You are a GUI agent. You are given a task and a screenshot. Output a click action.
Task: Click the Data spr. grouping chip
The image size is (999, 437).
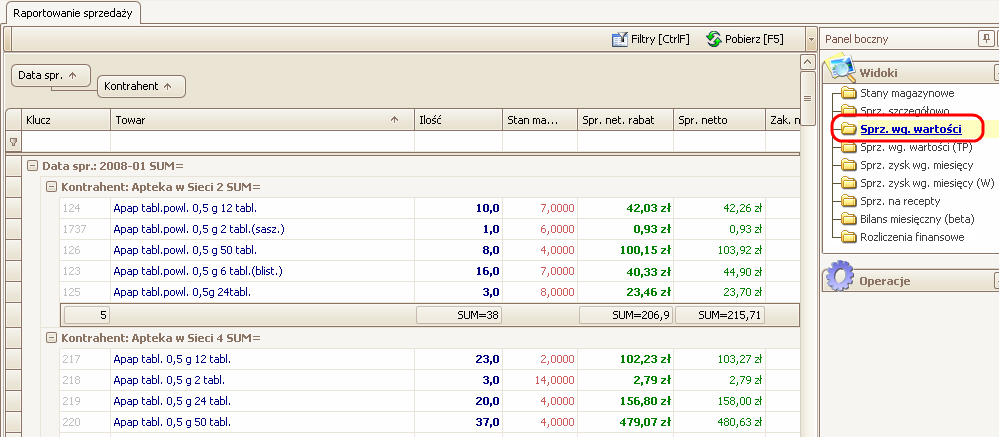pyautogui.click(x=51, y=75)
